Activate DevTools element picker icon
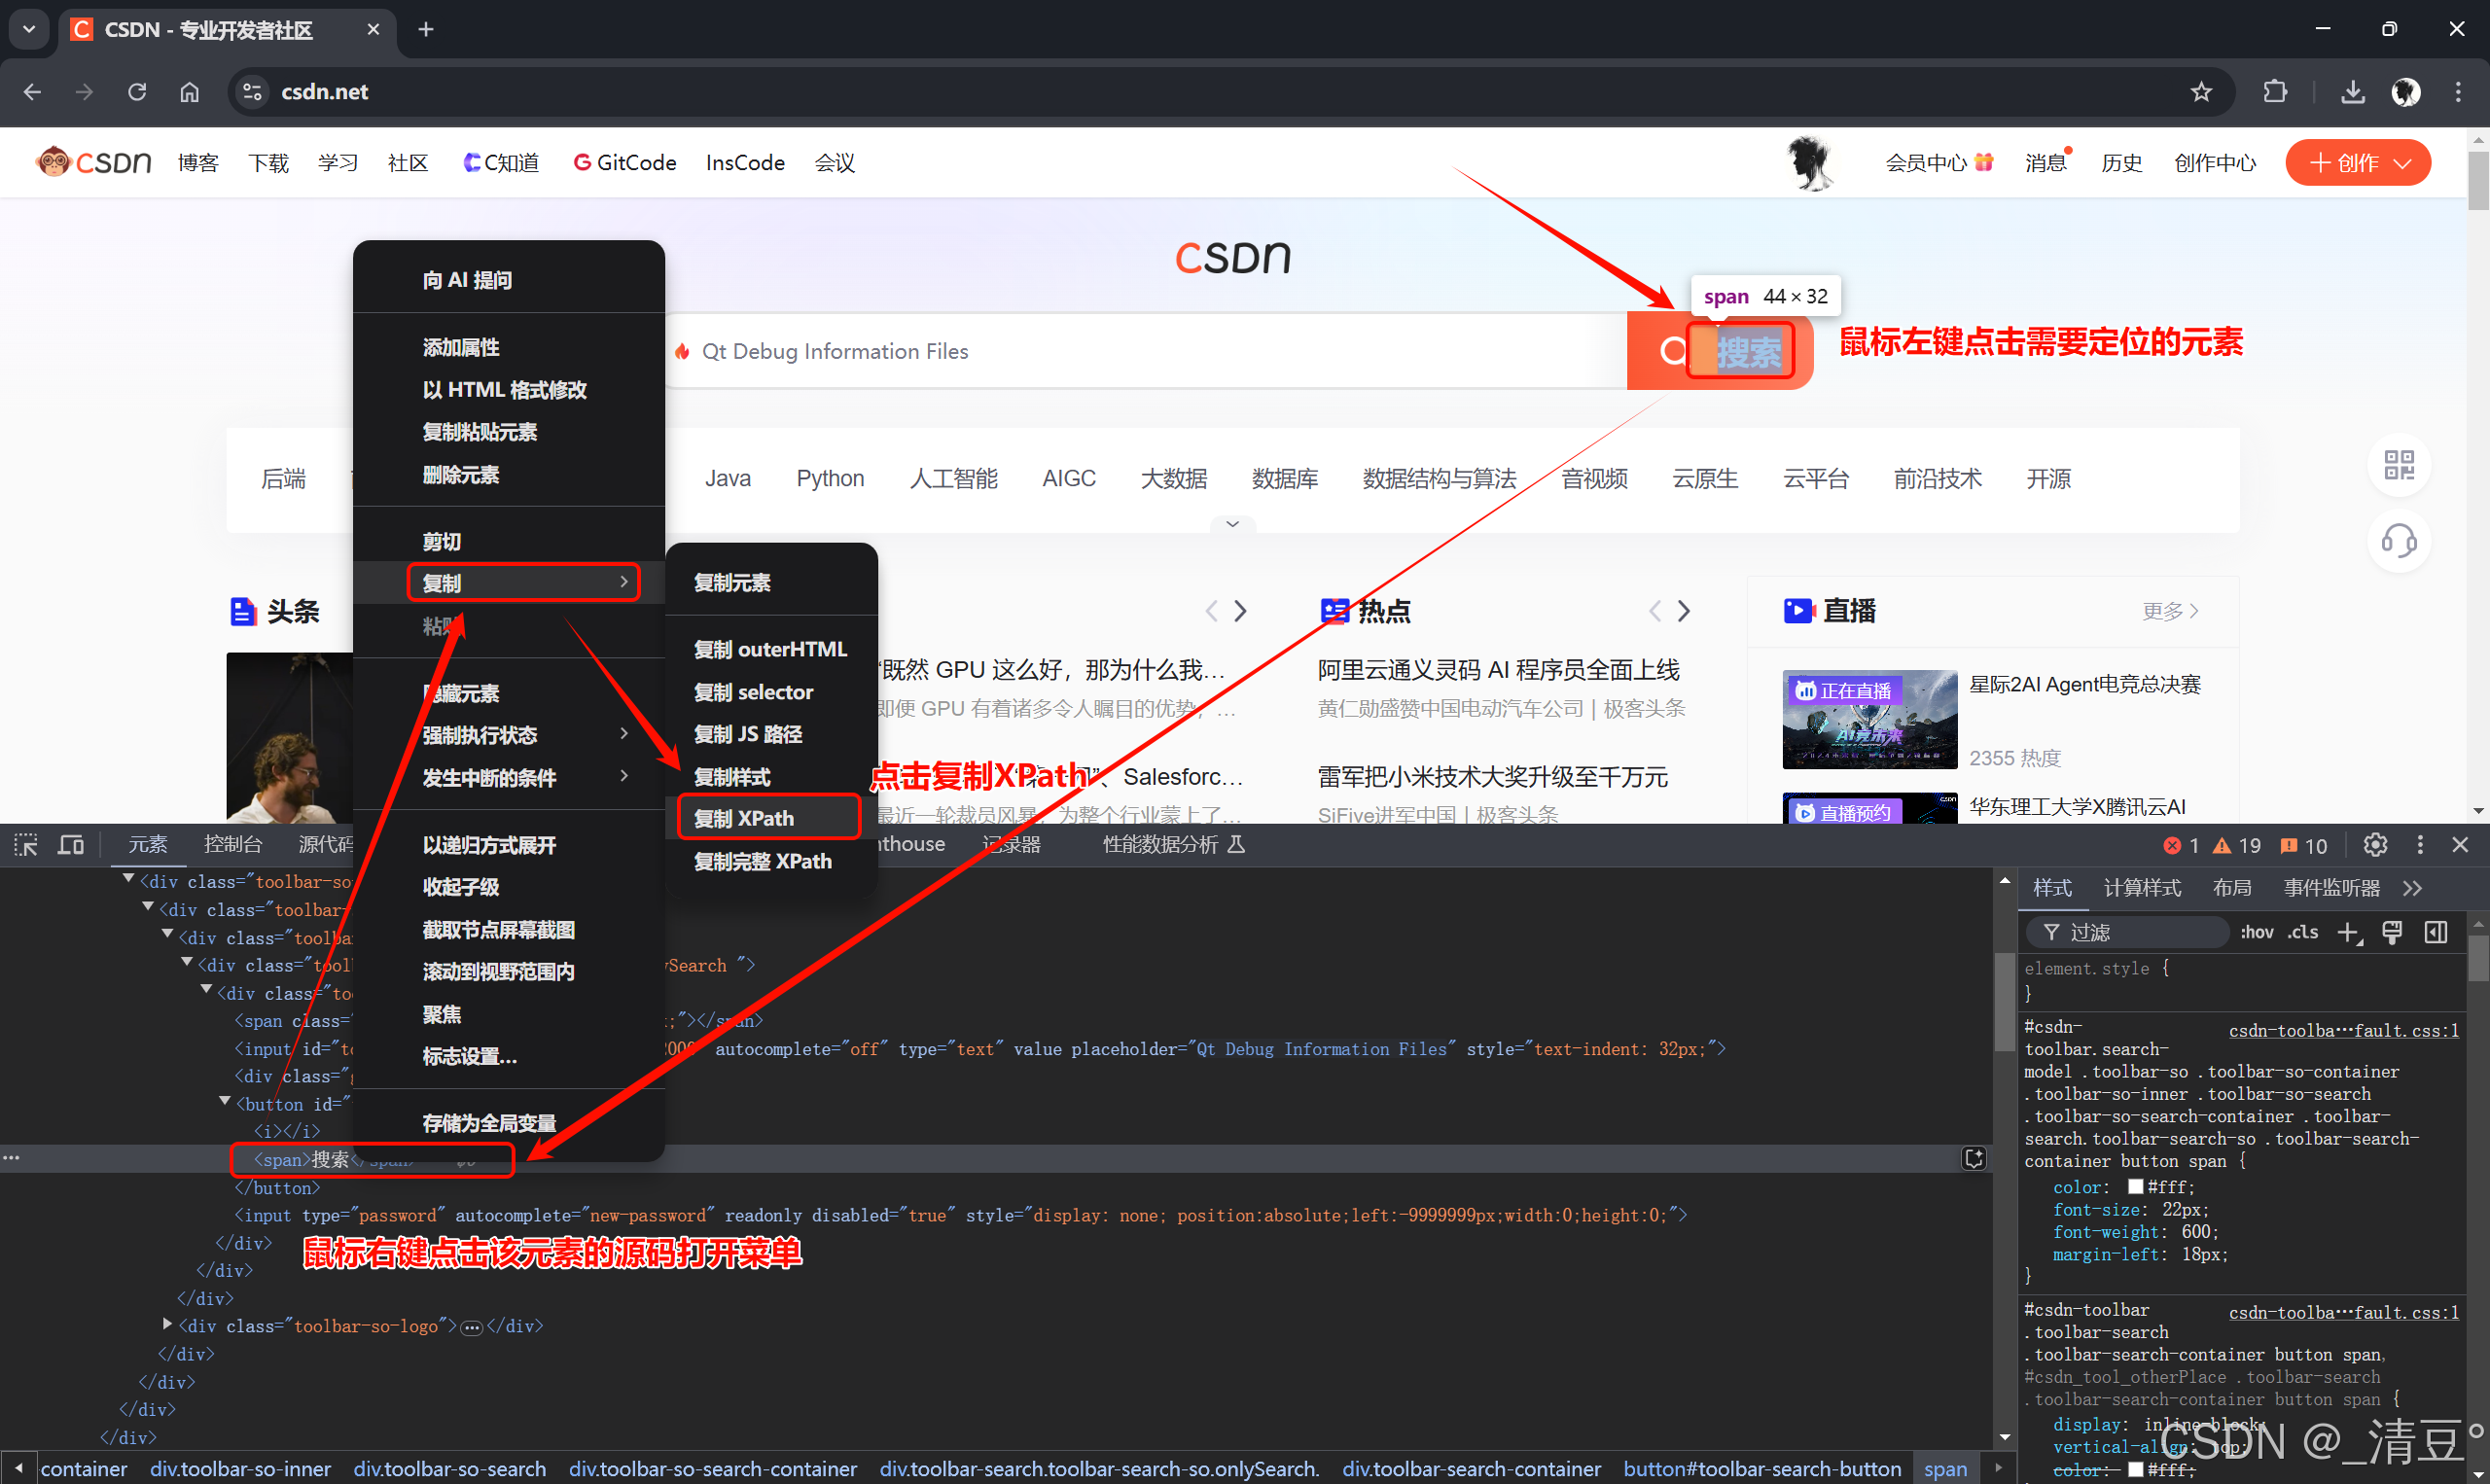 click(26, 845)
